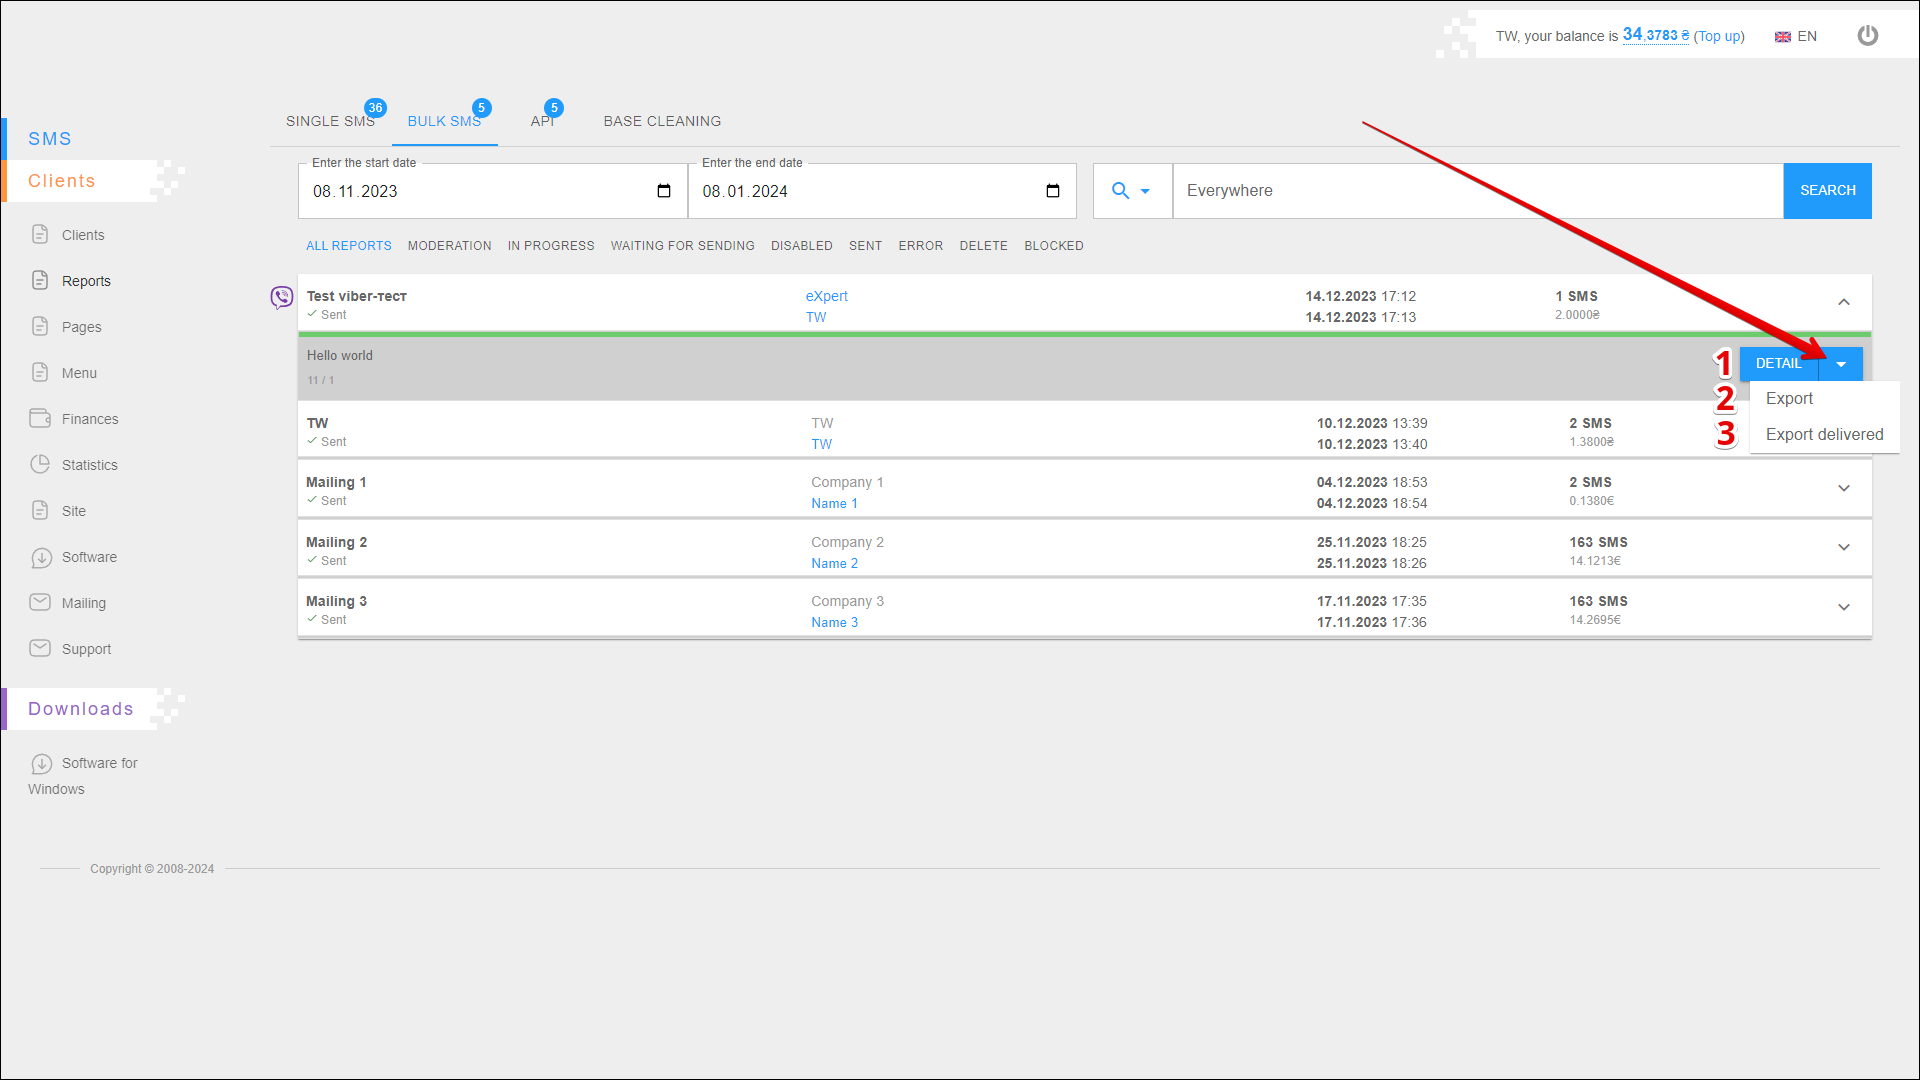Click the Statistics chart icon in sidebar
1920x1080 pixels.
(40, 464)
